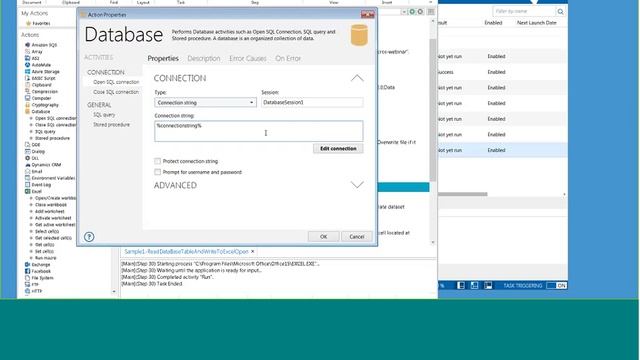Click the Cancel button
The width and height of the screenshot is (640, 360).
356,237
